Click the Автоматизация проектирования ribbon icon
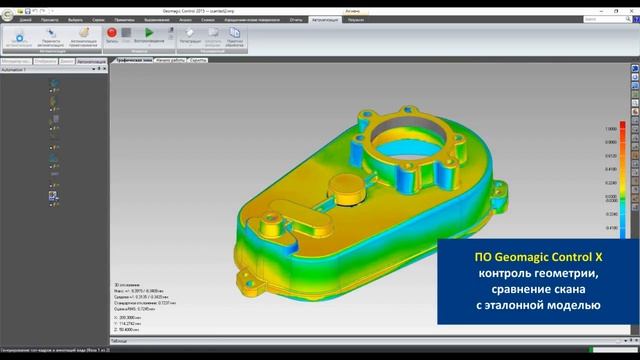640x360 pixels. click(84, 33)
